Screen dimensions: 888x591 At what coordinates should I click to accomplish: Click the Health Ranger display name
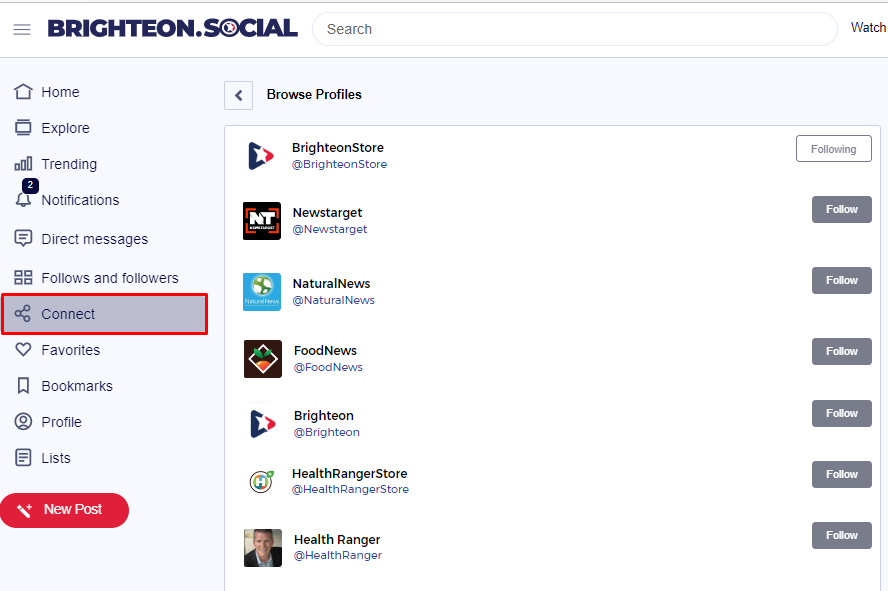click(x=337, y=539)
